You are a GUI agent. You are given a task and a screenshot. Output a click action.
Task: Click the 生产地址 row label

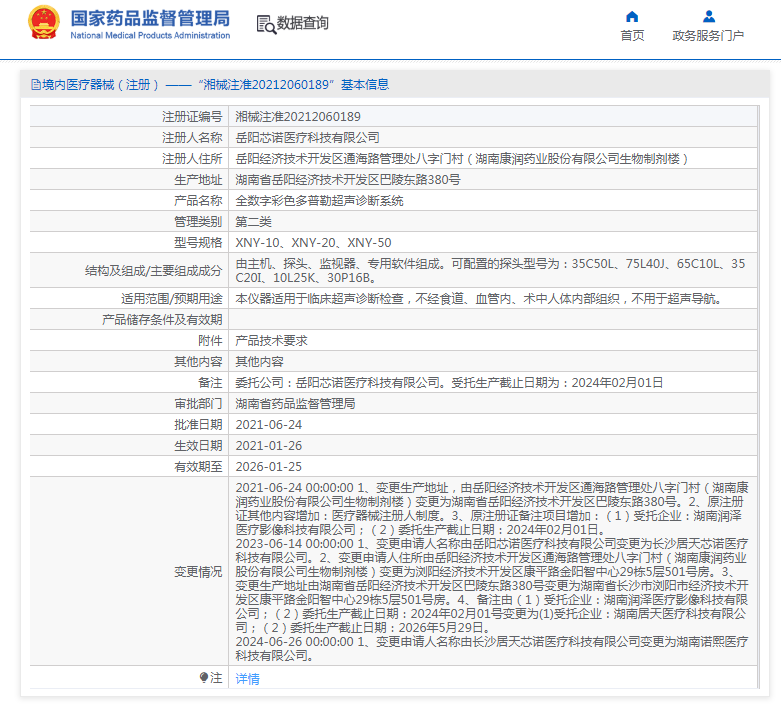click(x=198, y=179)
